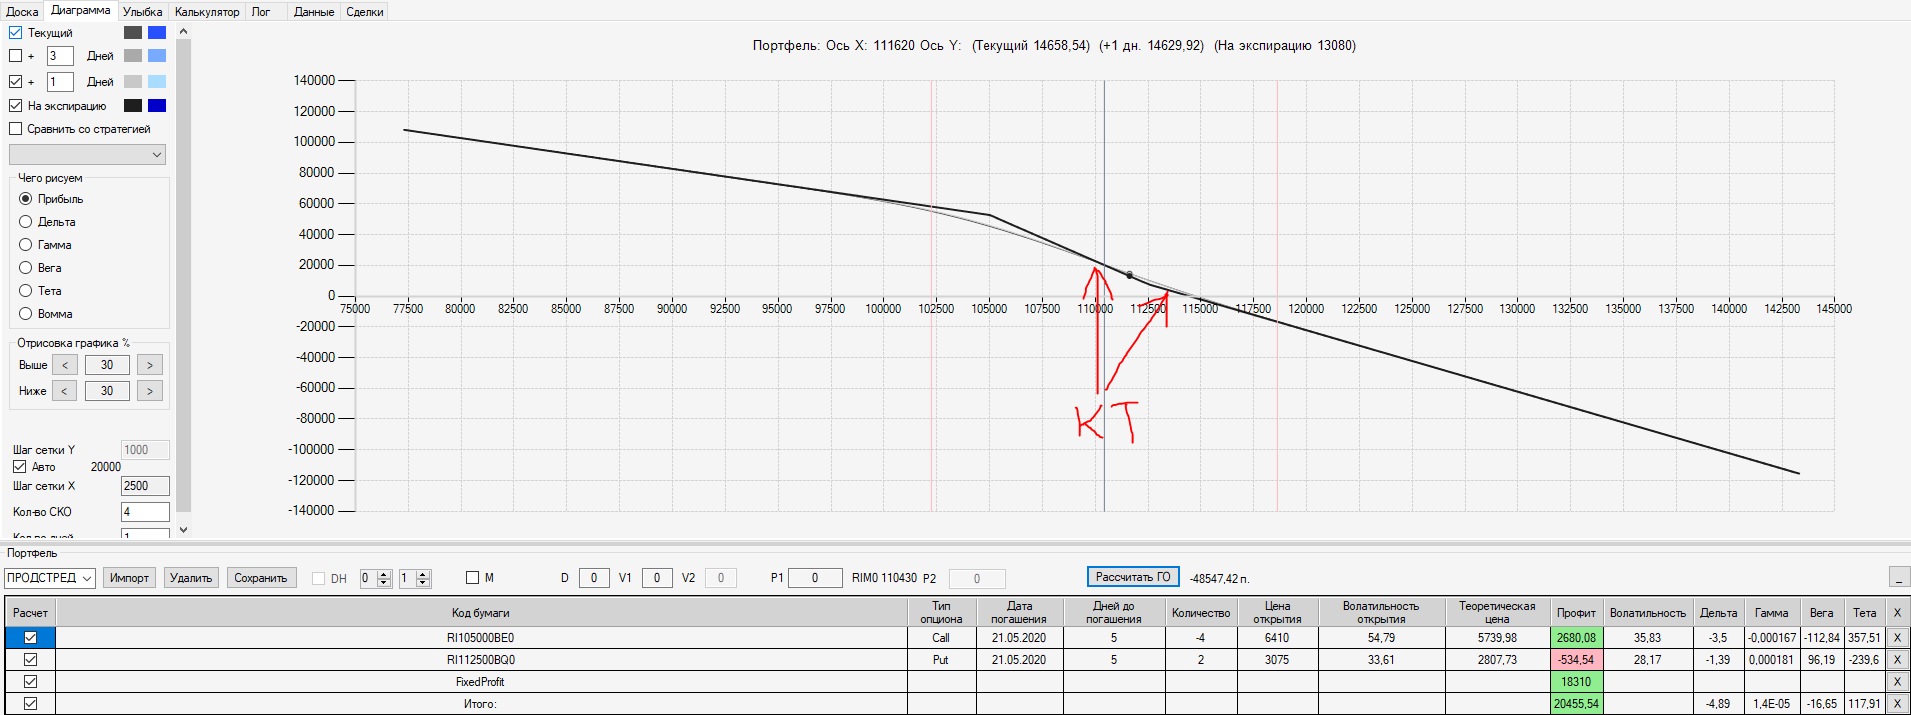The width and height of the screenshot is (1911, 715).
Task: Click the Импорт button
Action: pos(129,578)
